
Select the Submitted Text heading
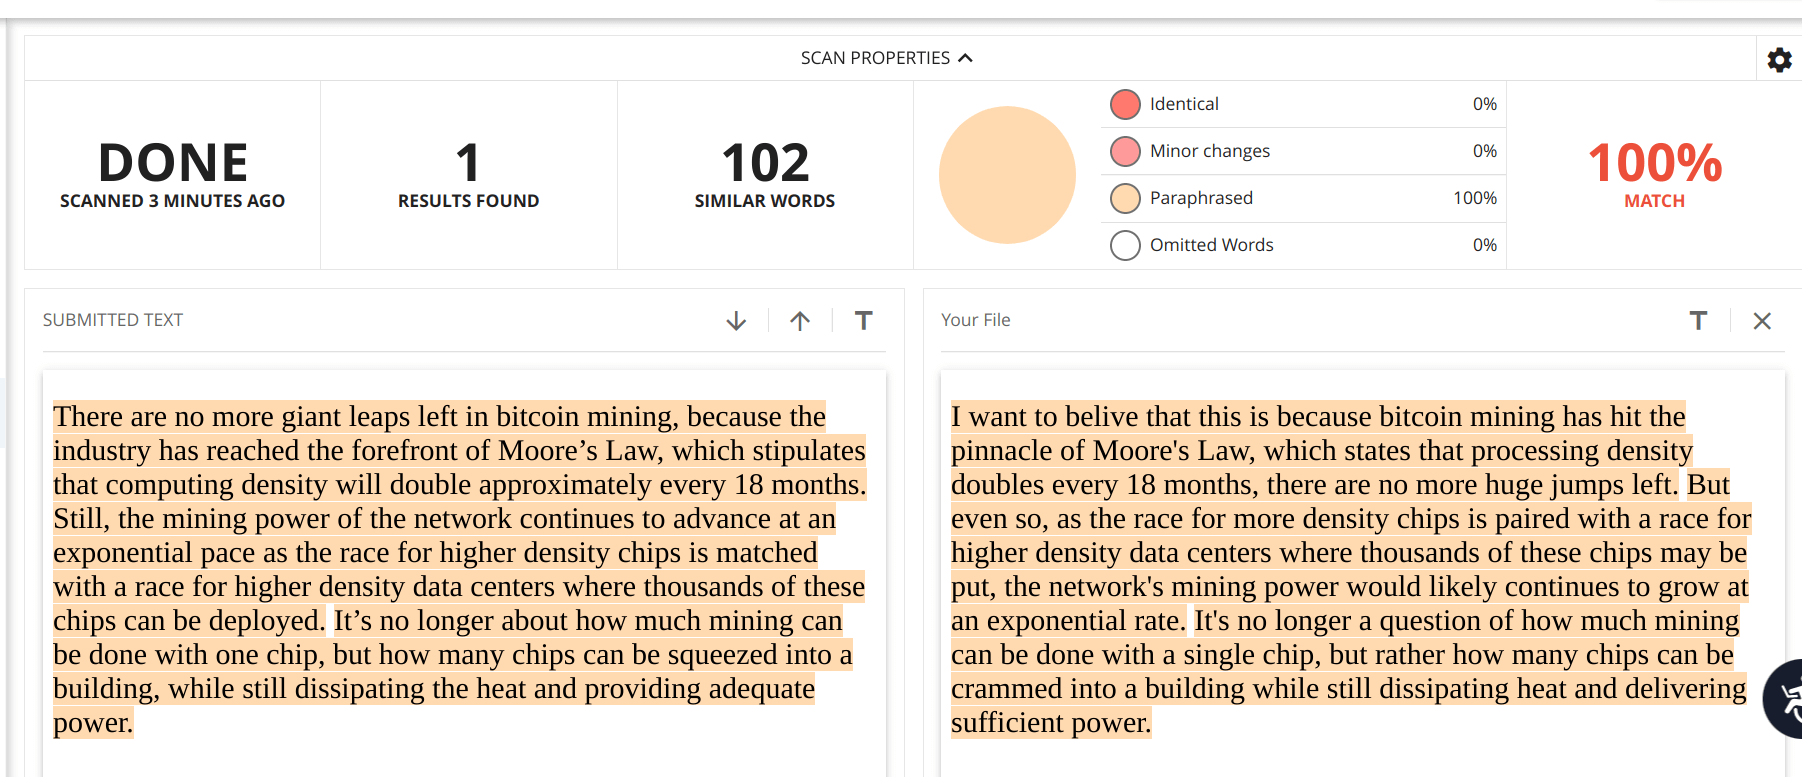coord(113,320)
